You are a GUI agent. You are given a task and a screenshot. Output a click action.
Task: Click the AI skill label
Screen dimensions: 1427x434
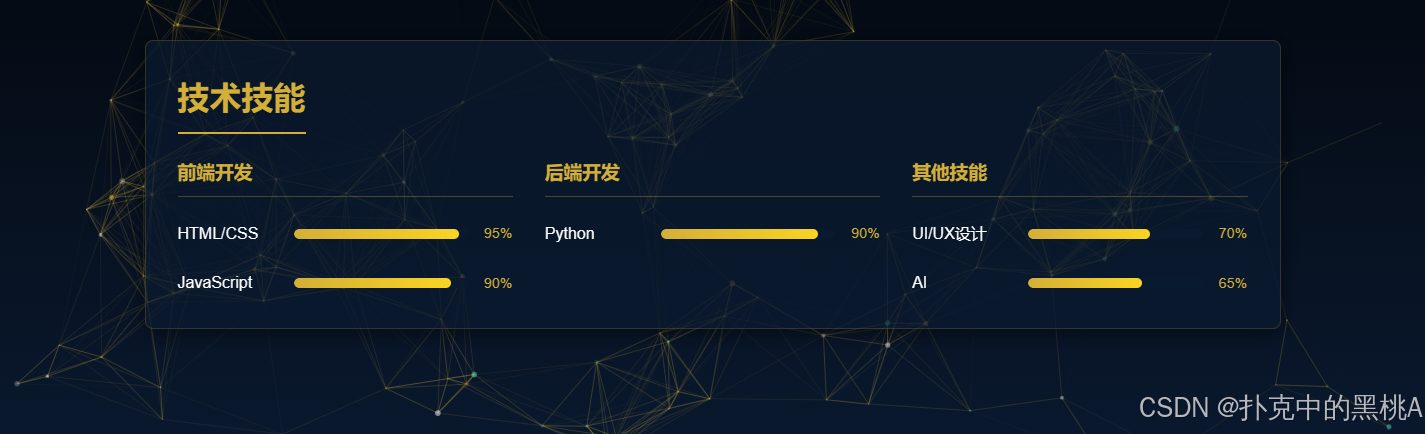[x=919, y=283]
